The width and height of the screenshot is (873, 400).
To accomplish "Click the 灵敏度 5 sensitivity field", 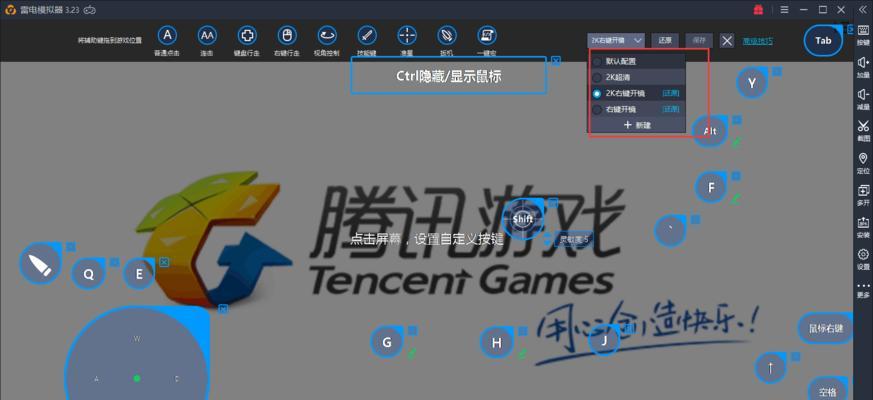I will point(574,239).
